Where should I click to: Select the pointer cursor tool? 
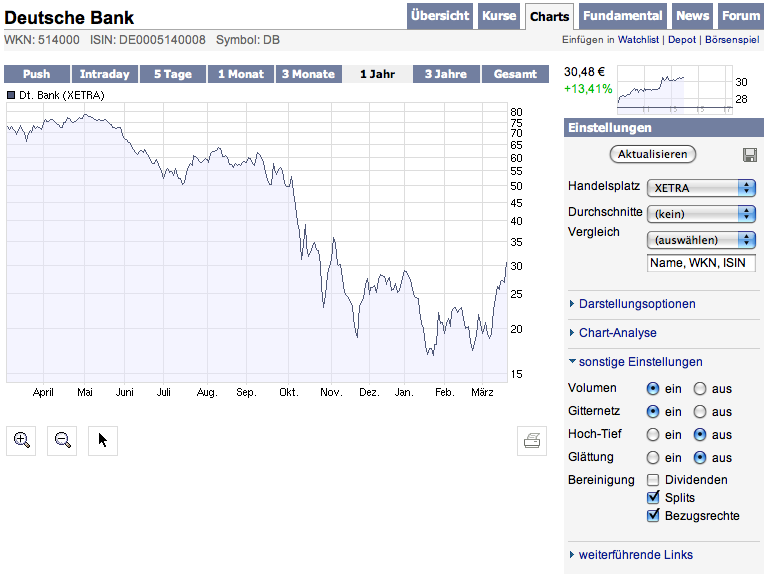[103, 441]
